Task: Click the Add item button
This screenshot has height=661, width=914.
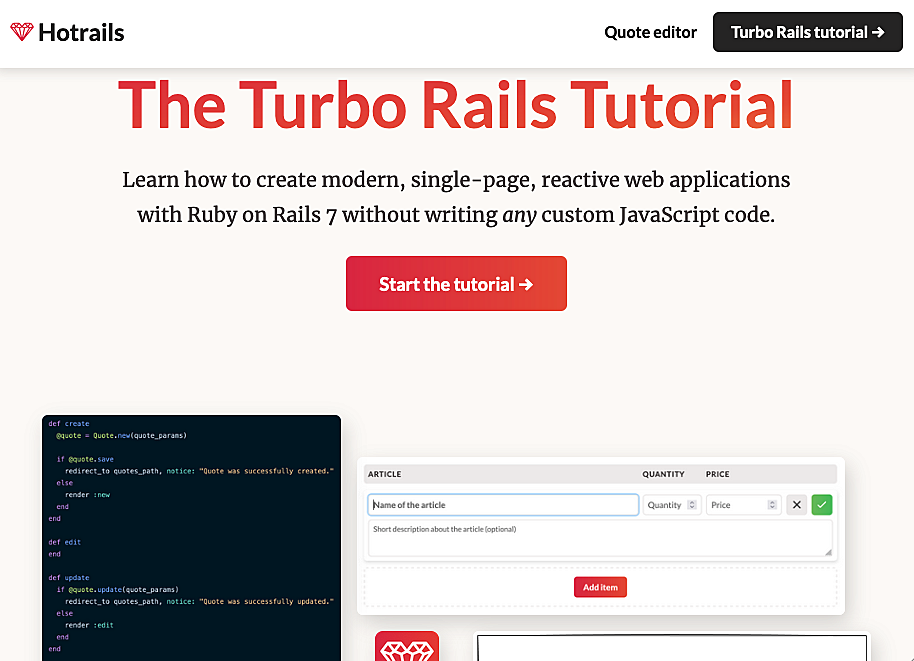Action: [x=600, y=587]
